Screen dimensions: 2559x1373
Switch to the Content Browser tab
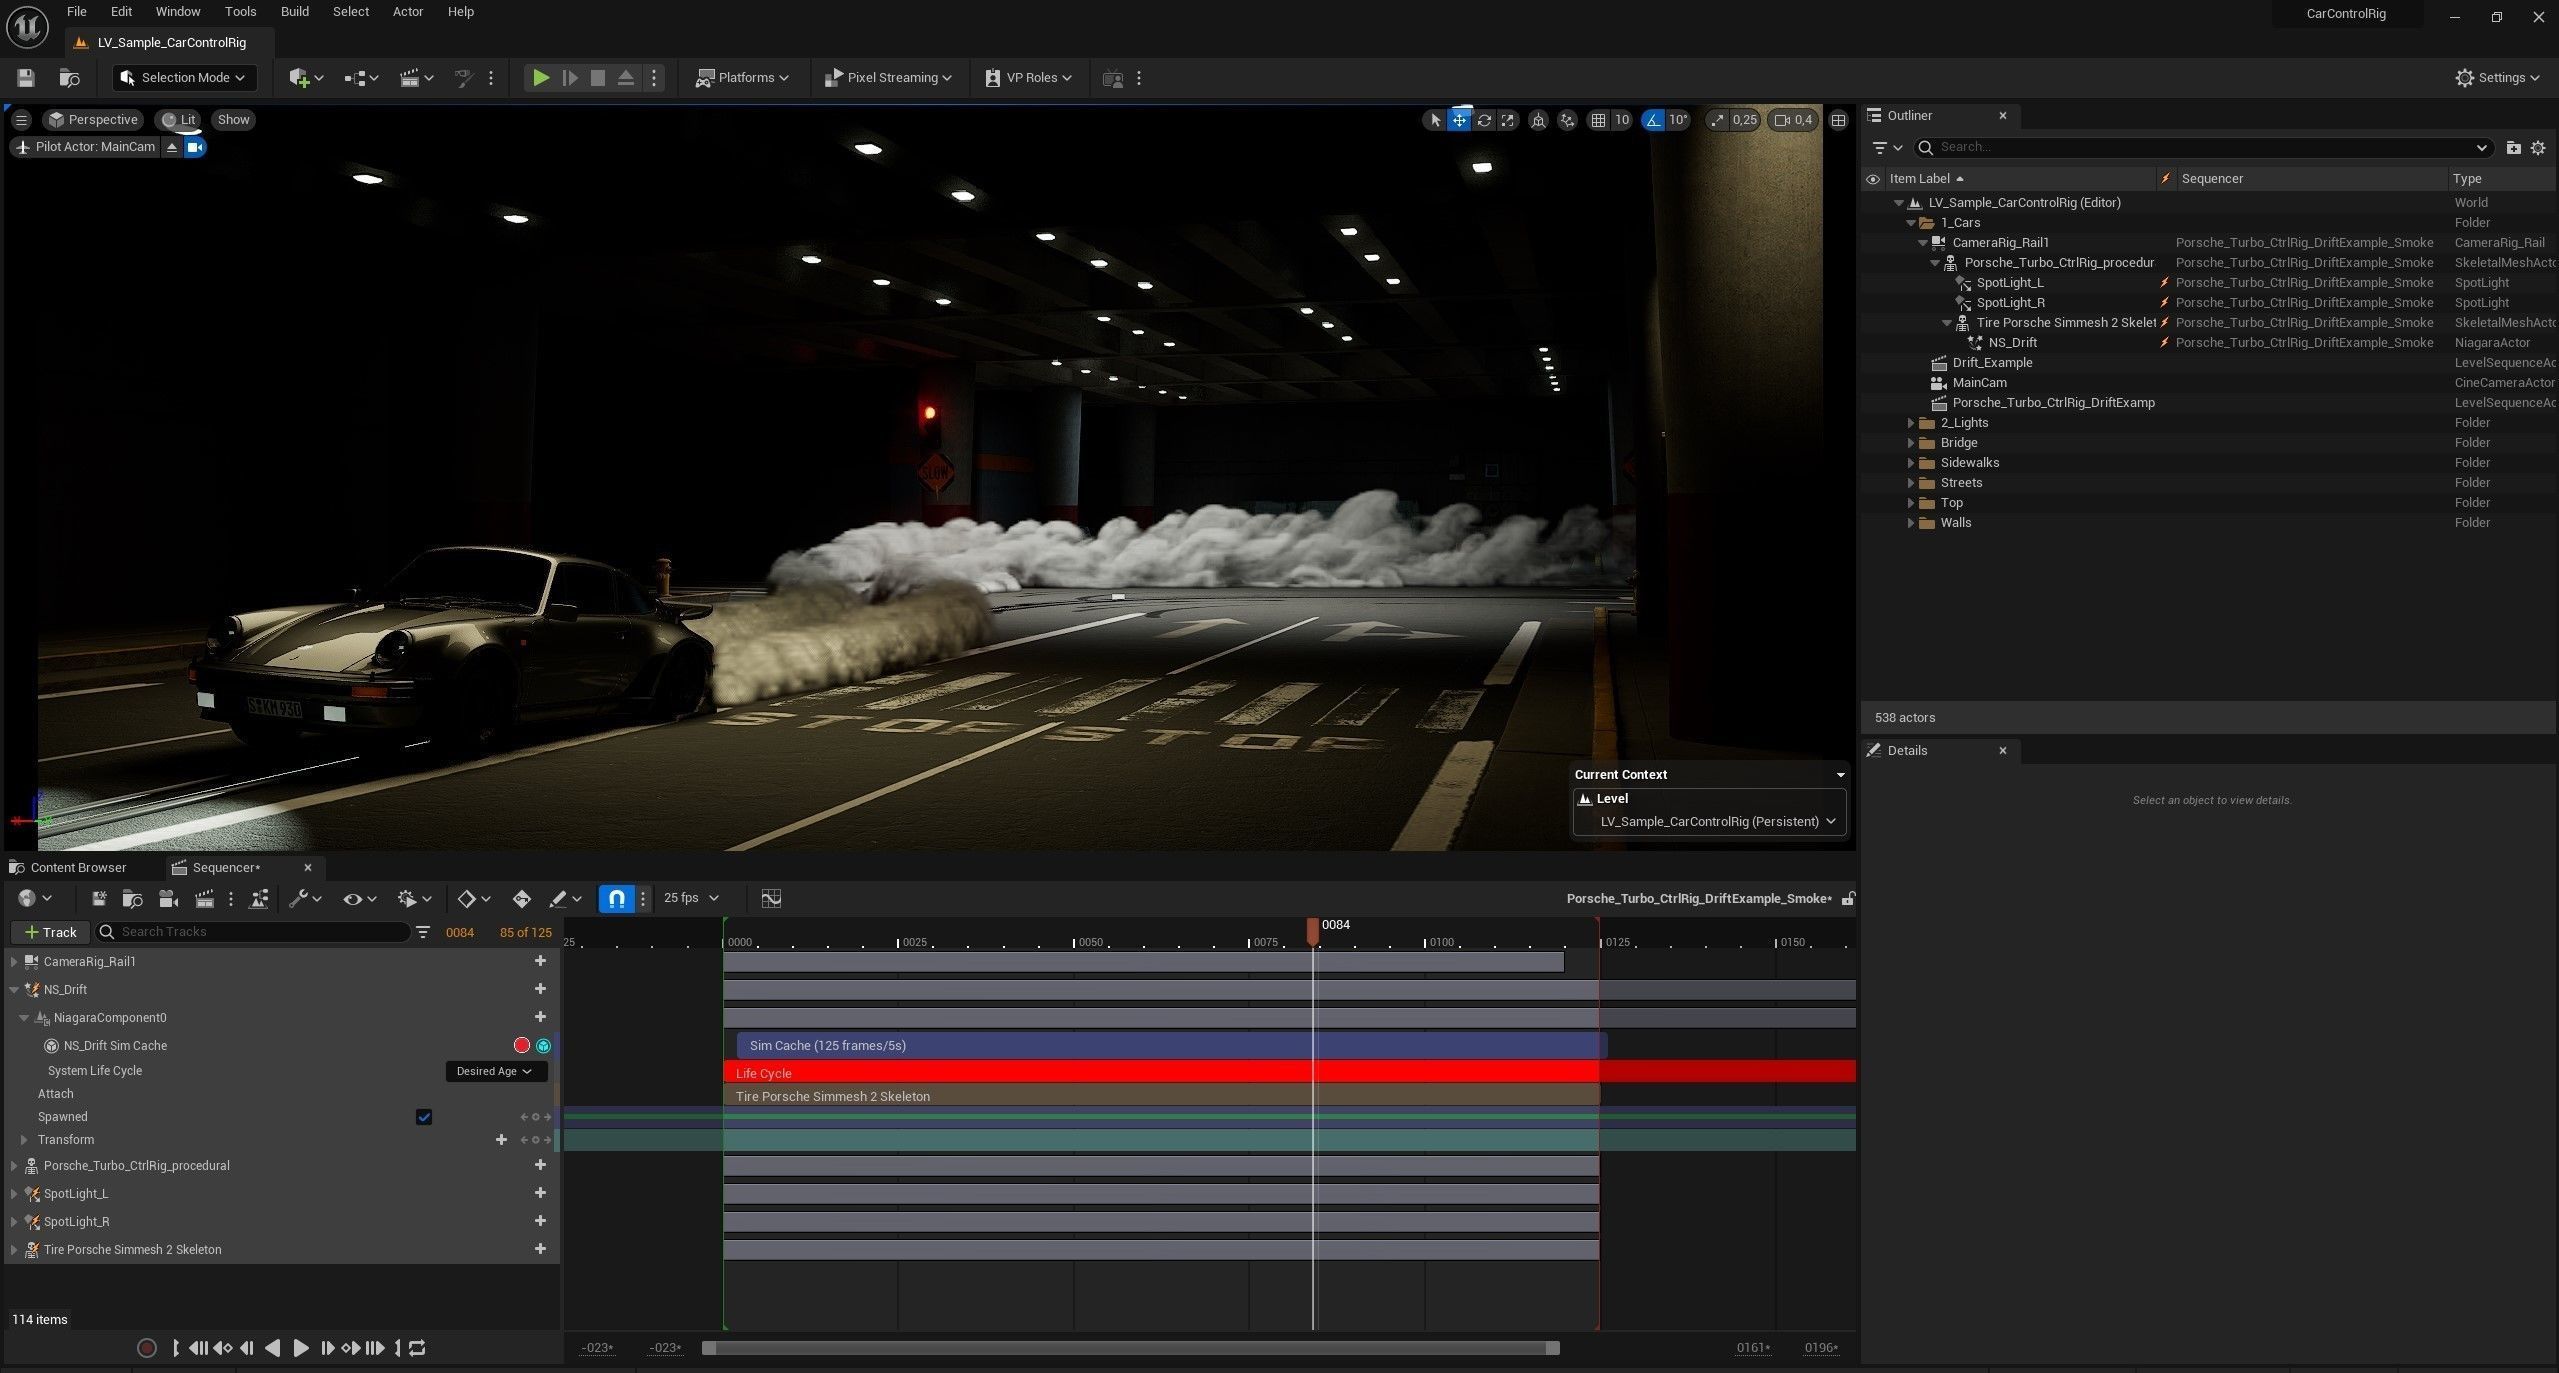tap(78, 867)
